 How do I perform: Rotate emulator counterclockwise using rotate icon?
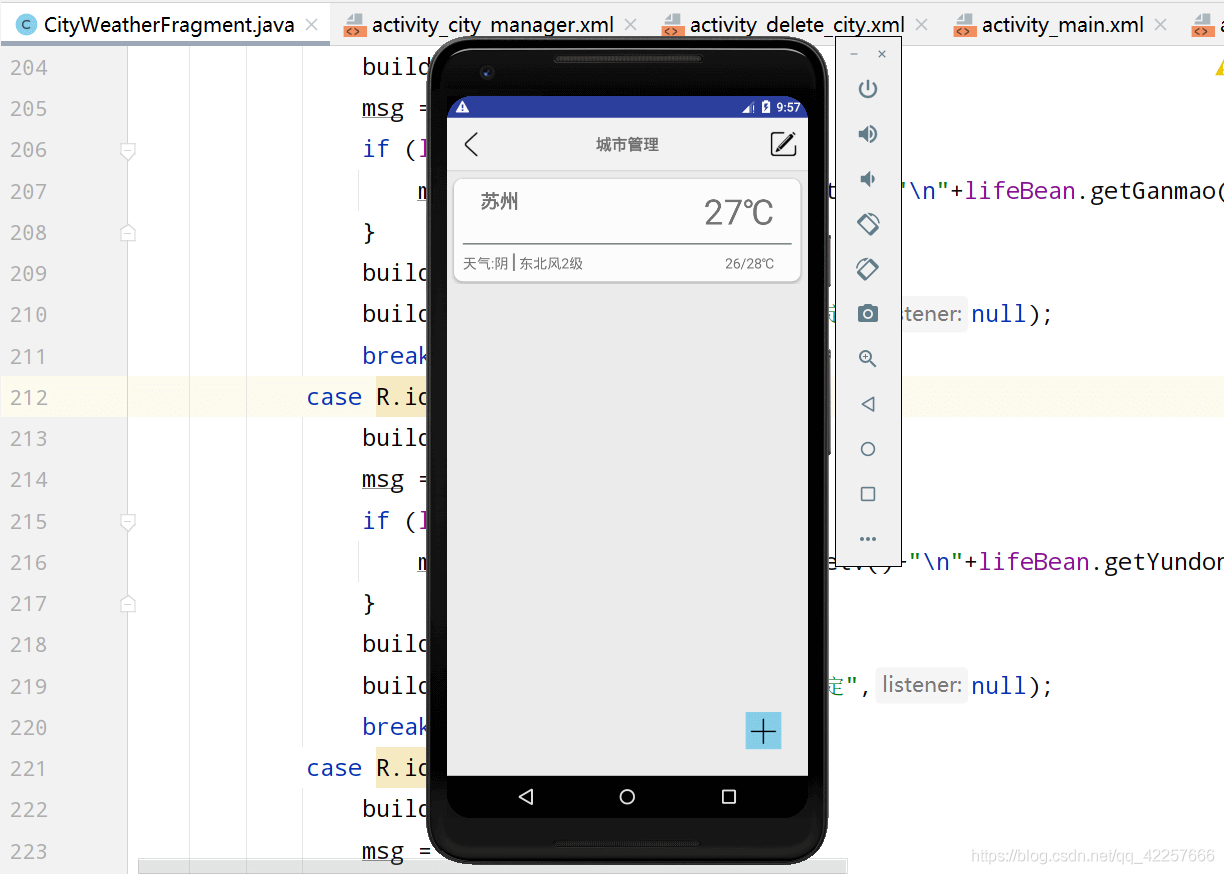tap(867, 223)
